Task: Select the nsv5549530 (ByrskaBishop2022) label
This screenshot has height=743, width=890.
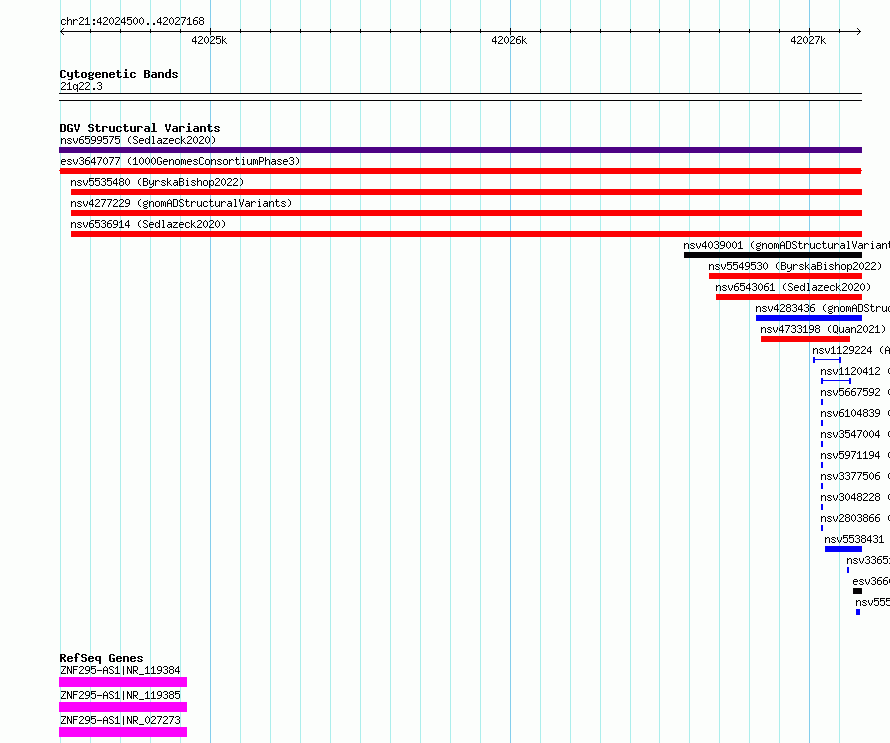Action: point(795,266)
